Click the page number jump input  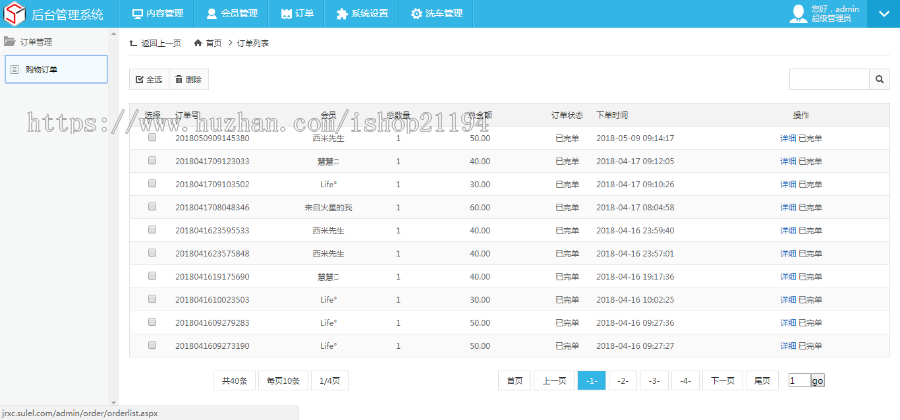tap(800, 380)
